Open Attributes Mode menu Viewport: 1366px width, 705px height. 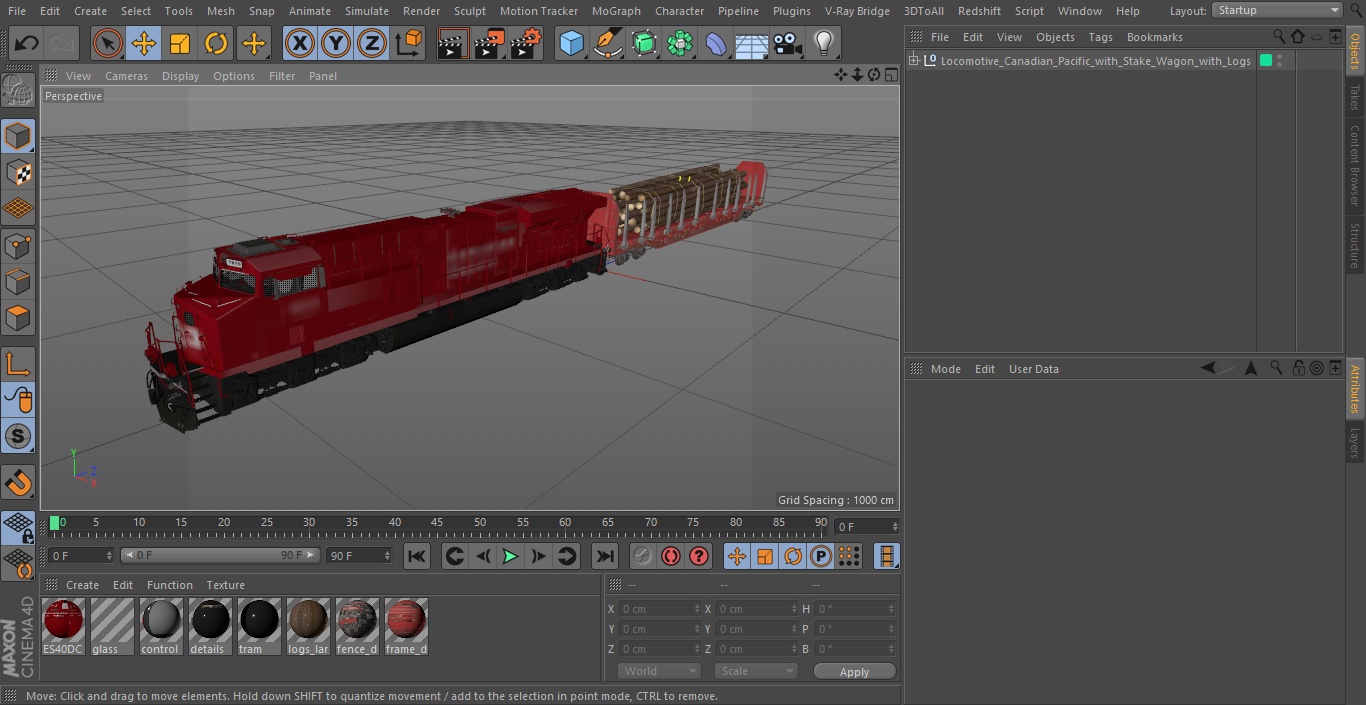(946, 369)
